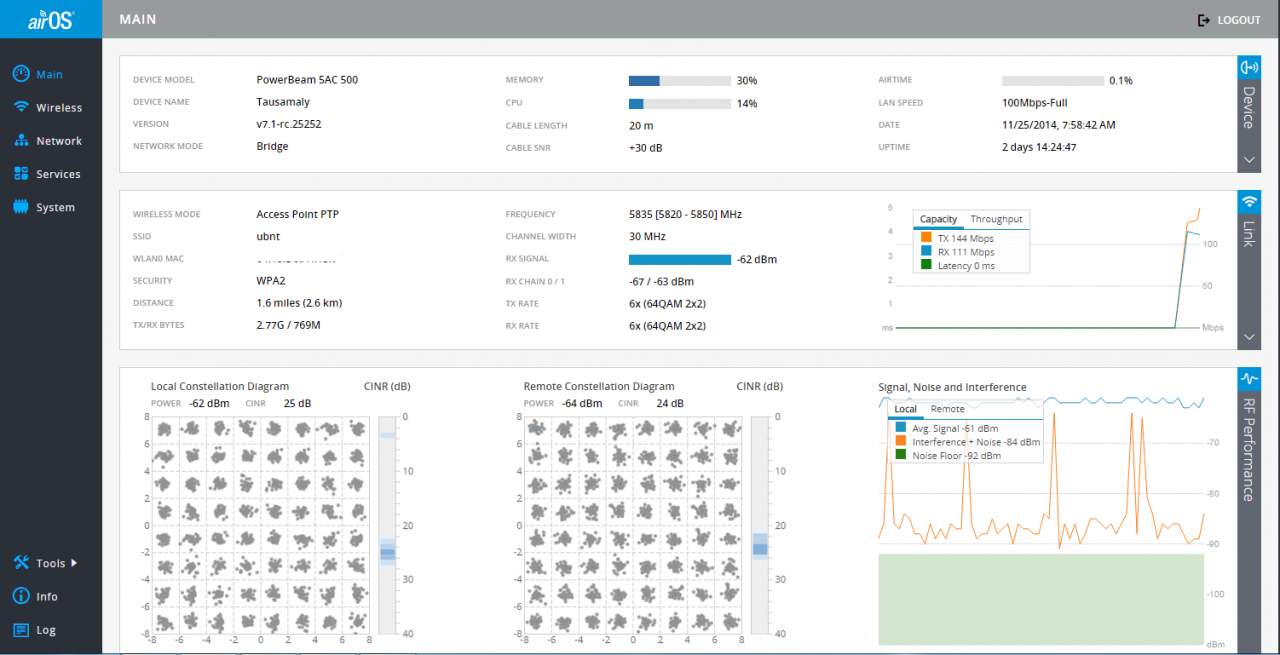Image resolution: width=1280 pixels, height=655 pixels.
Task: Collapse the Device panel chevron
Action: (x=1249, y=159)
